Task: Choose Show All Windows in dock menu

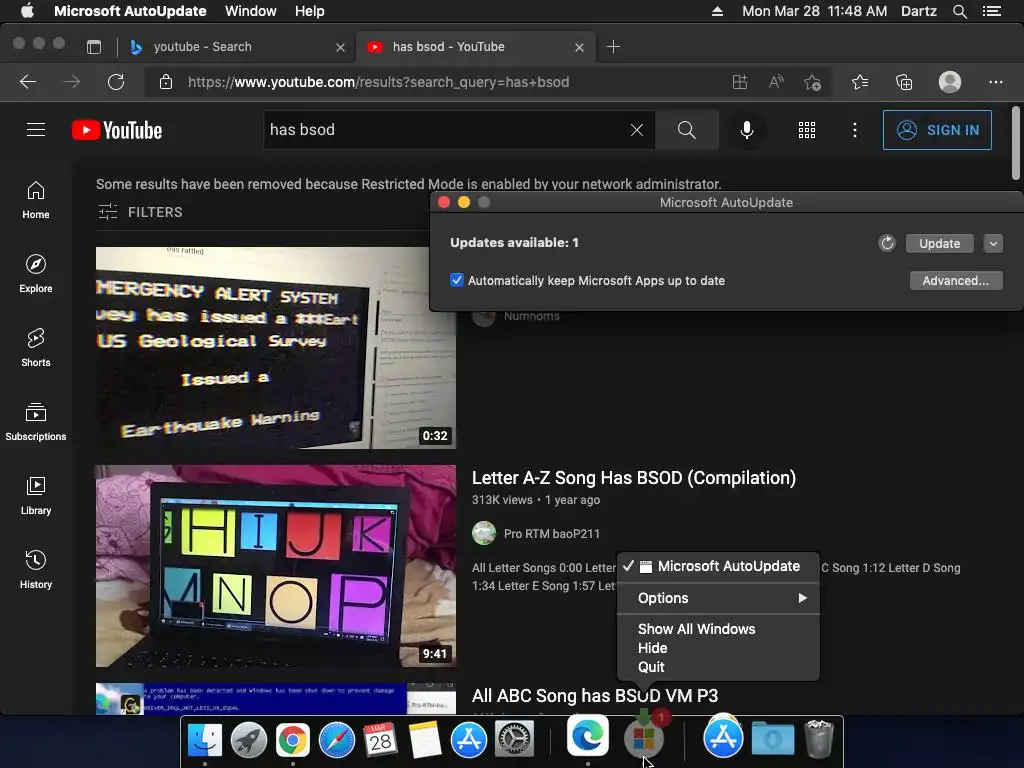Action: [x=696, y=629]
